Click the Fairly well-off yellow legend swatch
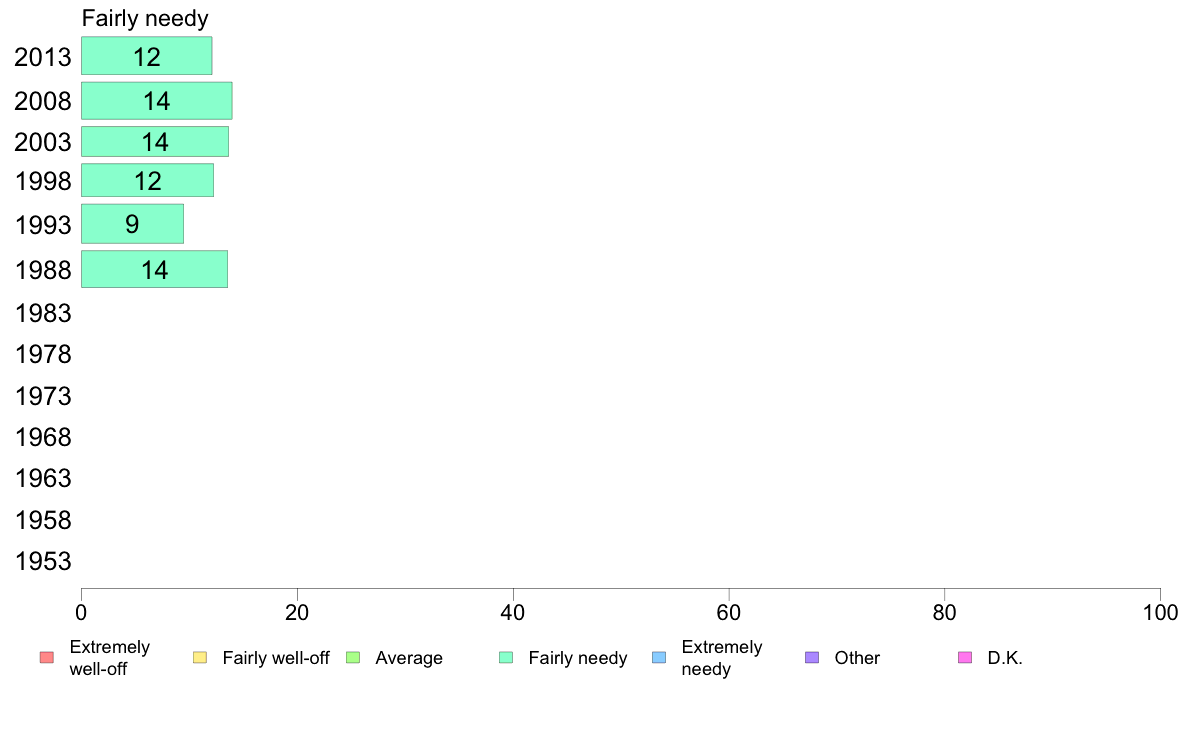Screen dimensions: 1188x736 point(200,657)
